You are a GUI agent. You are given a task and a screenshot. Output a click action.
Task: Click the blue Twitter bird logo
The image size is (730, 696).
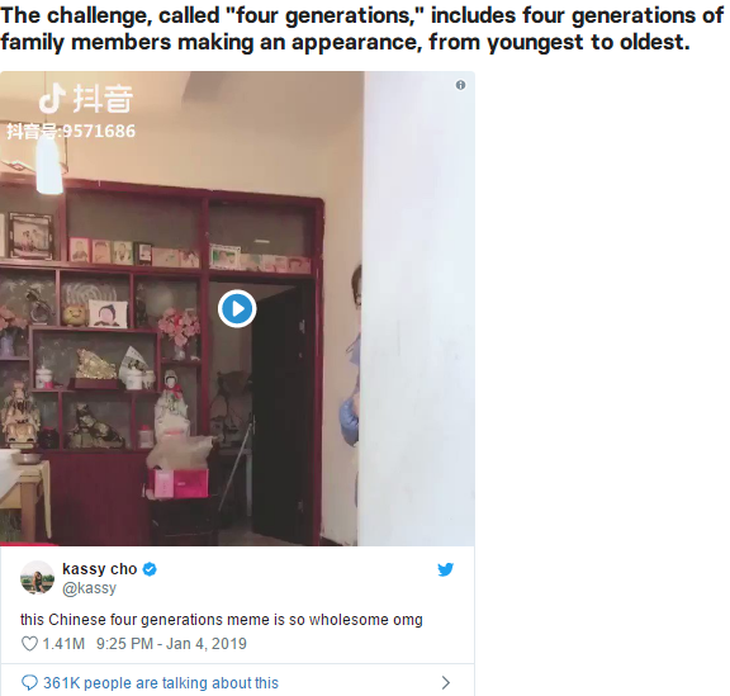(x=446, y=569)
